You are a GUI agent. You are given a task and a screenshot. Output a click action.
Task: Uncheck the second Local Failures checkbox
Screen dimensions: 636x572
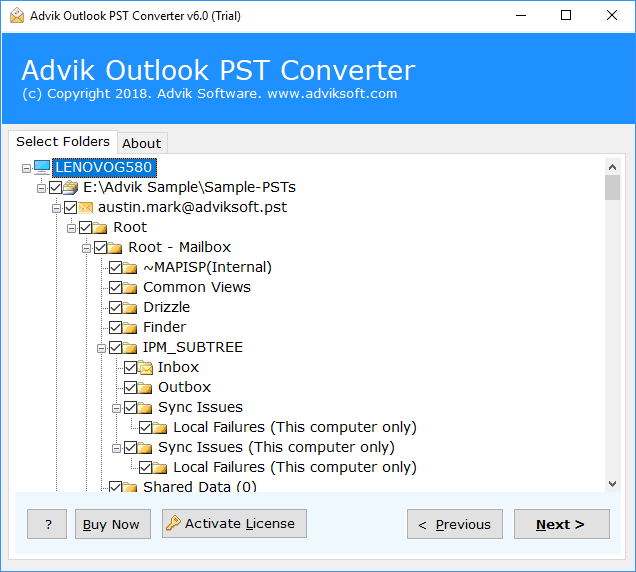[146, 467]
